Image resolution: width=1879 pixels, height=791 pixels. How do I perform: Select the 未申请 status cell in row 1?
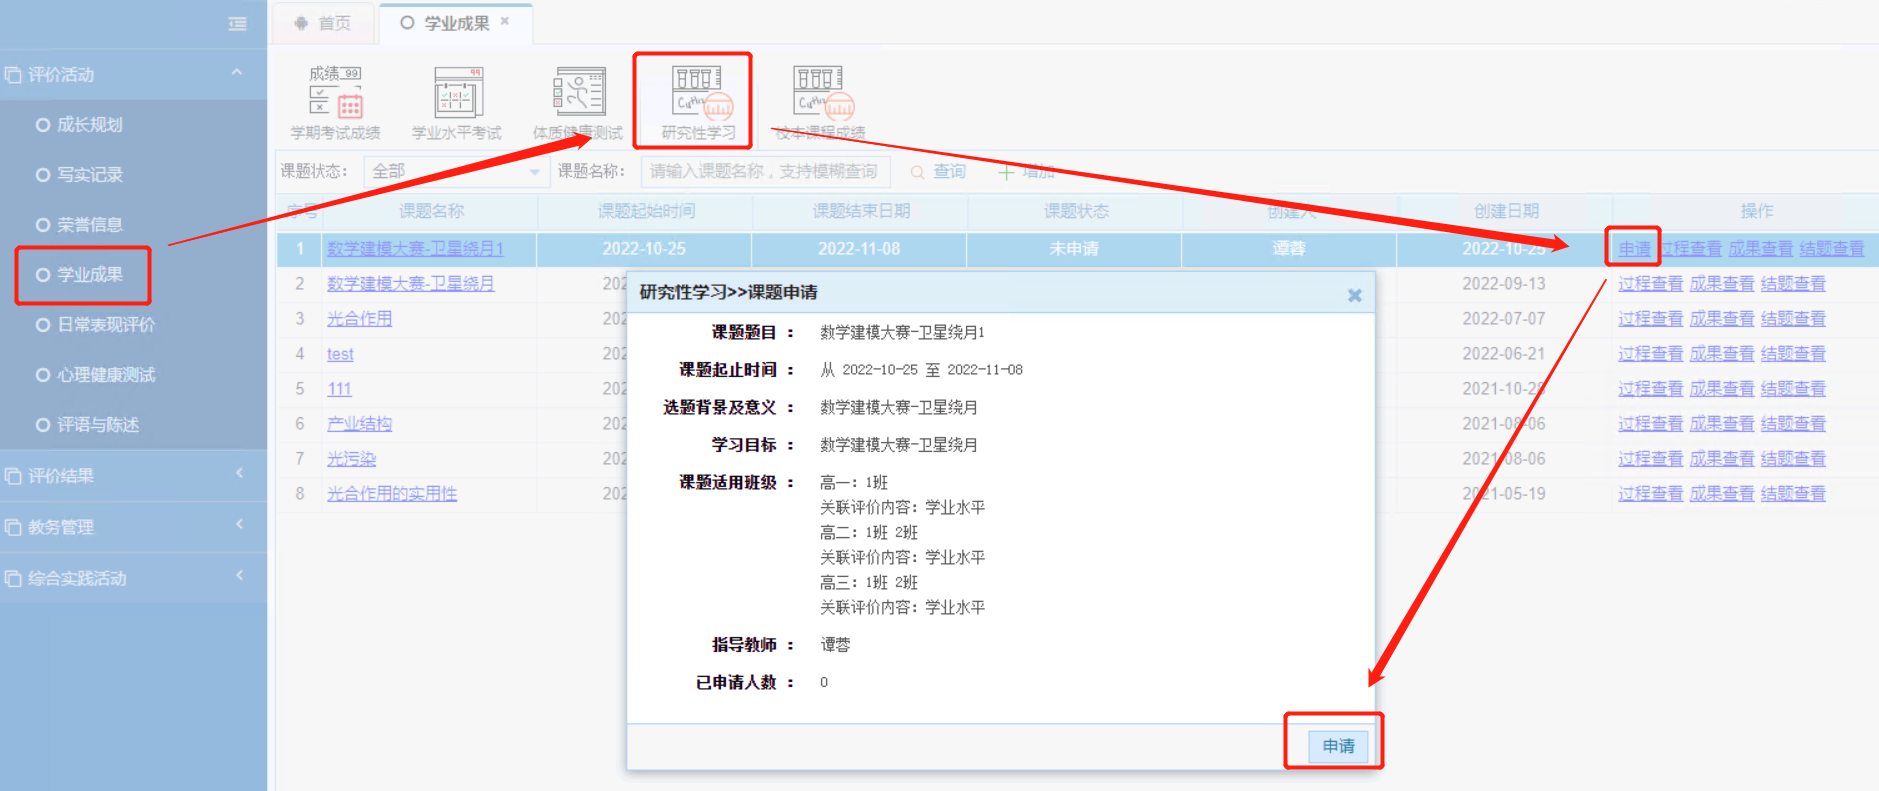point(1074,249)
